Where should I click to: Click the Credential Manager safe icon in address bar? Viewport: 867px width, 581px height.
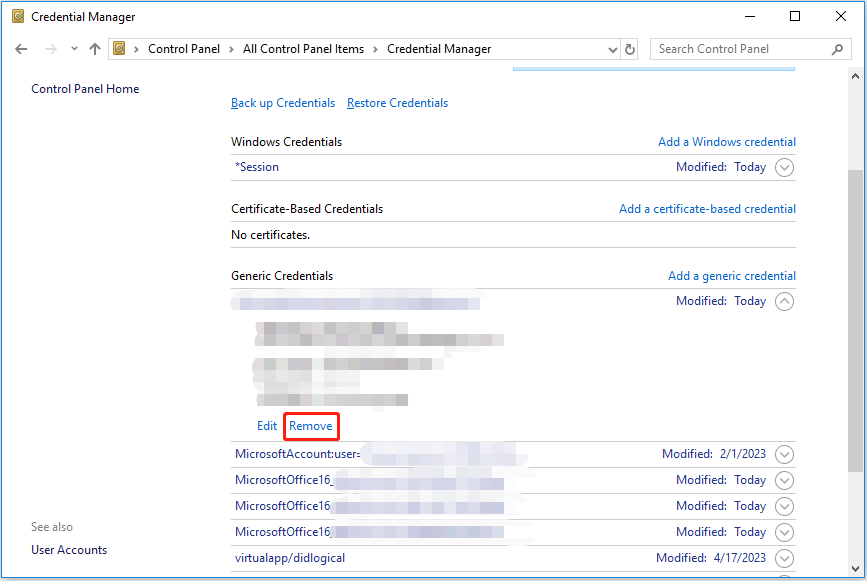pos(120,49)
